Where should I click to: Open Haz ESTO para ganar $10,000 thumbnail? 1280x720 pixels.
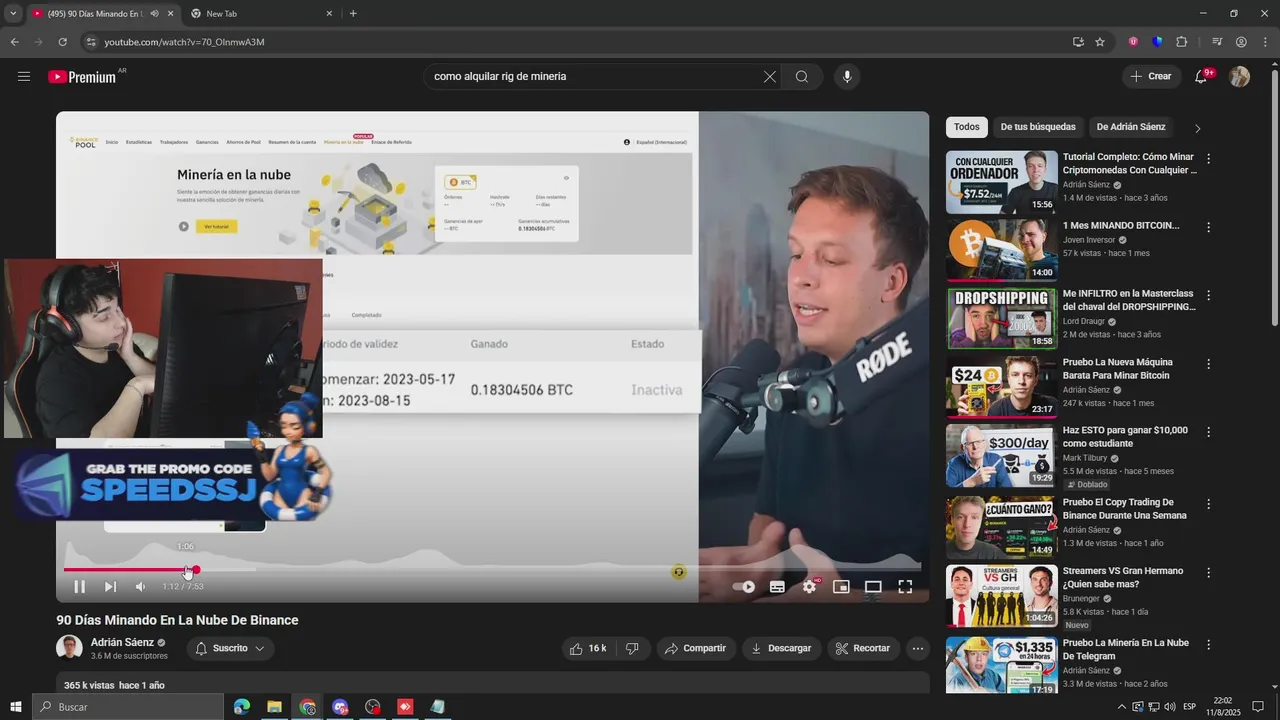tap(1002, 455)
